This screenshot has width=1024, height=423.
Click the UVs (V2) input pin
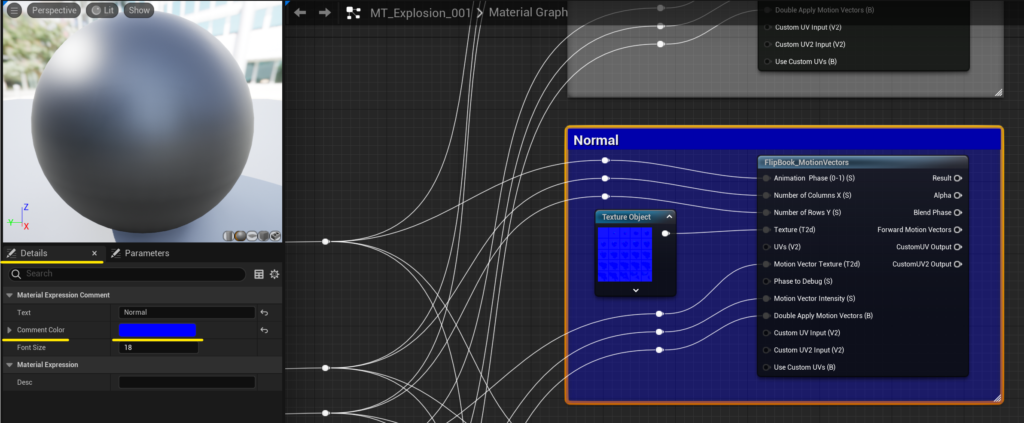(766, 247)
